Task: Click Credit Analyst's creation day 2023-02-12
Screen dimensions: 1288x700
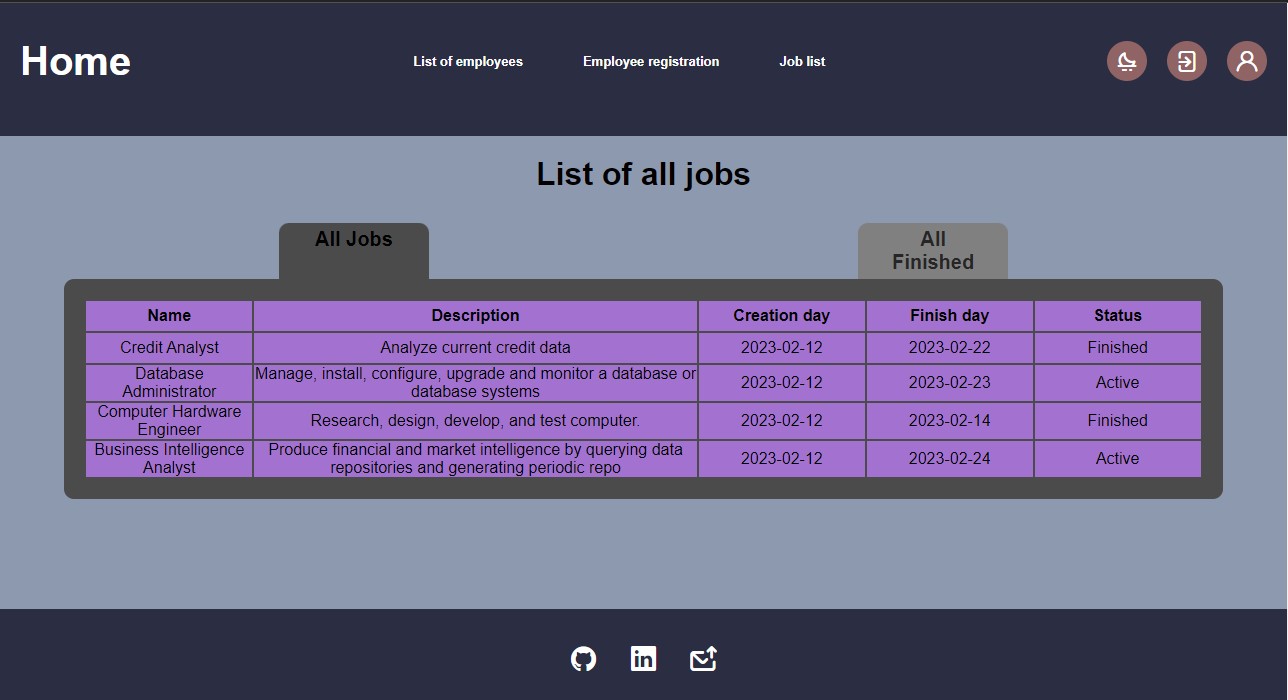Action: tap(781, 348)
